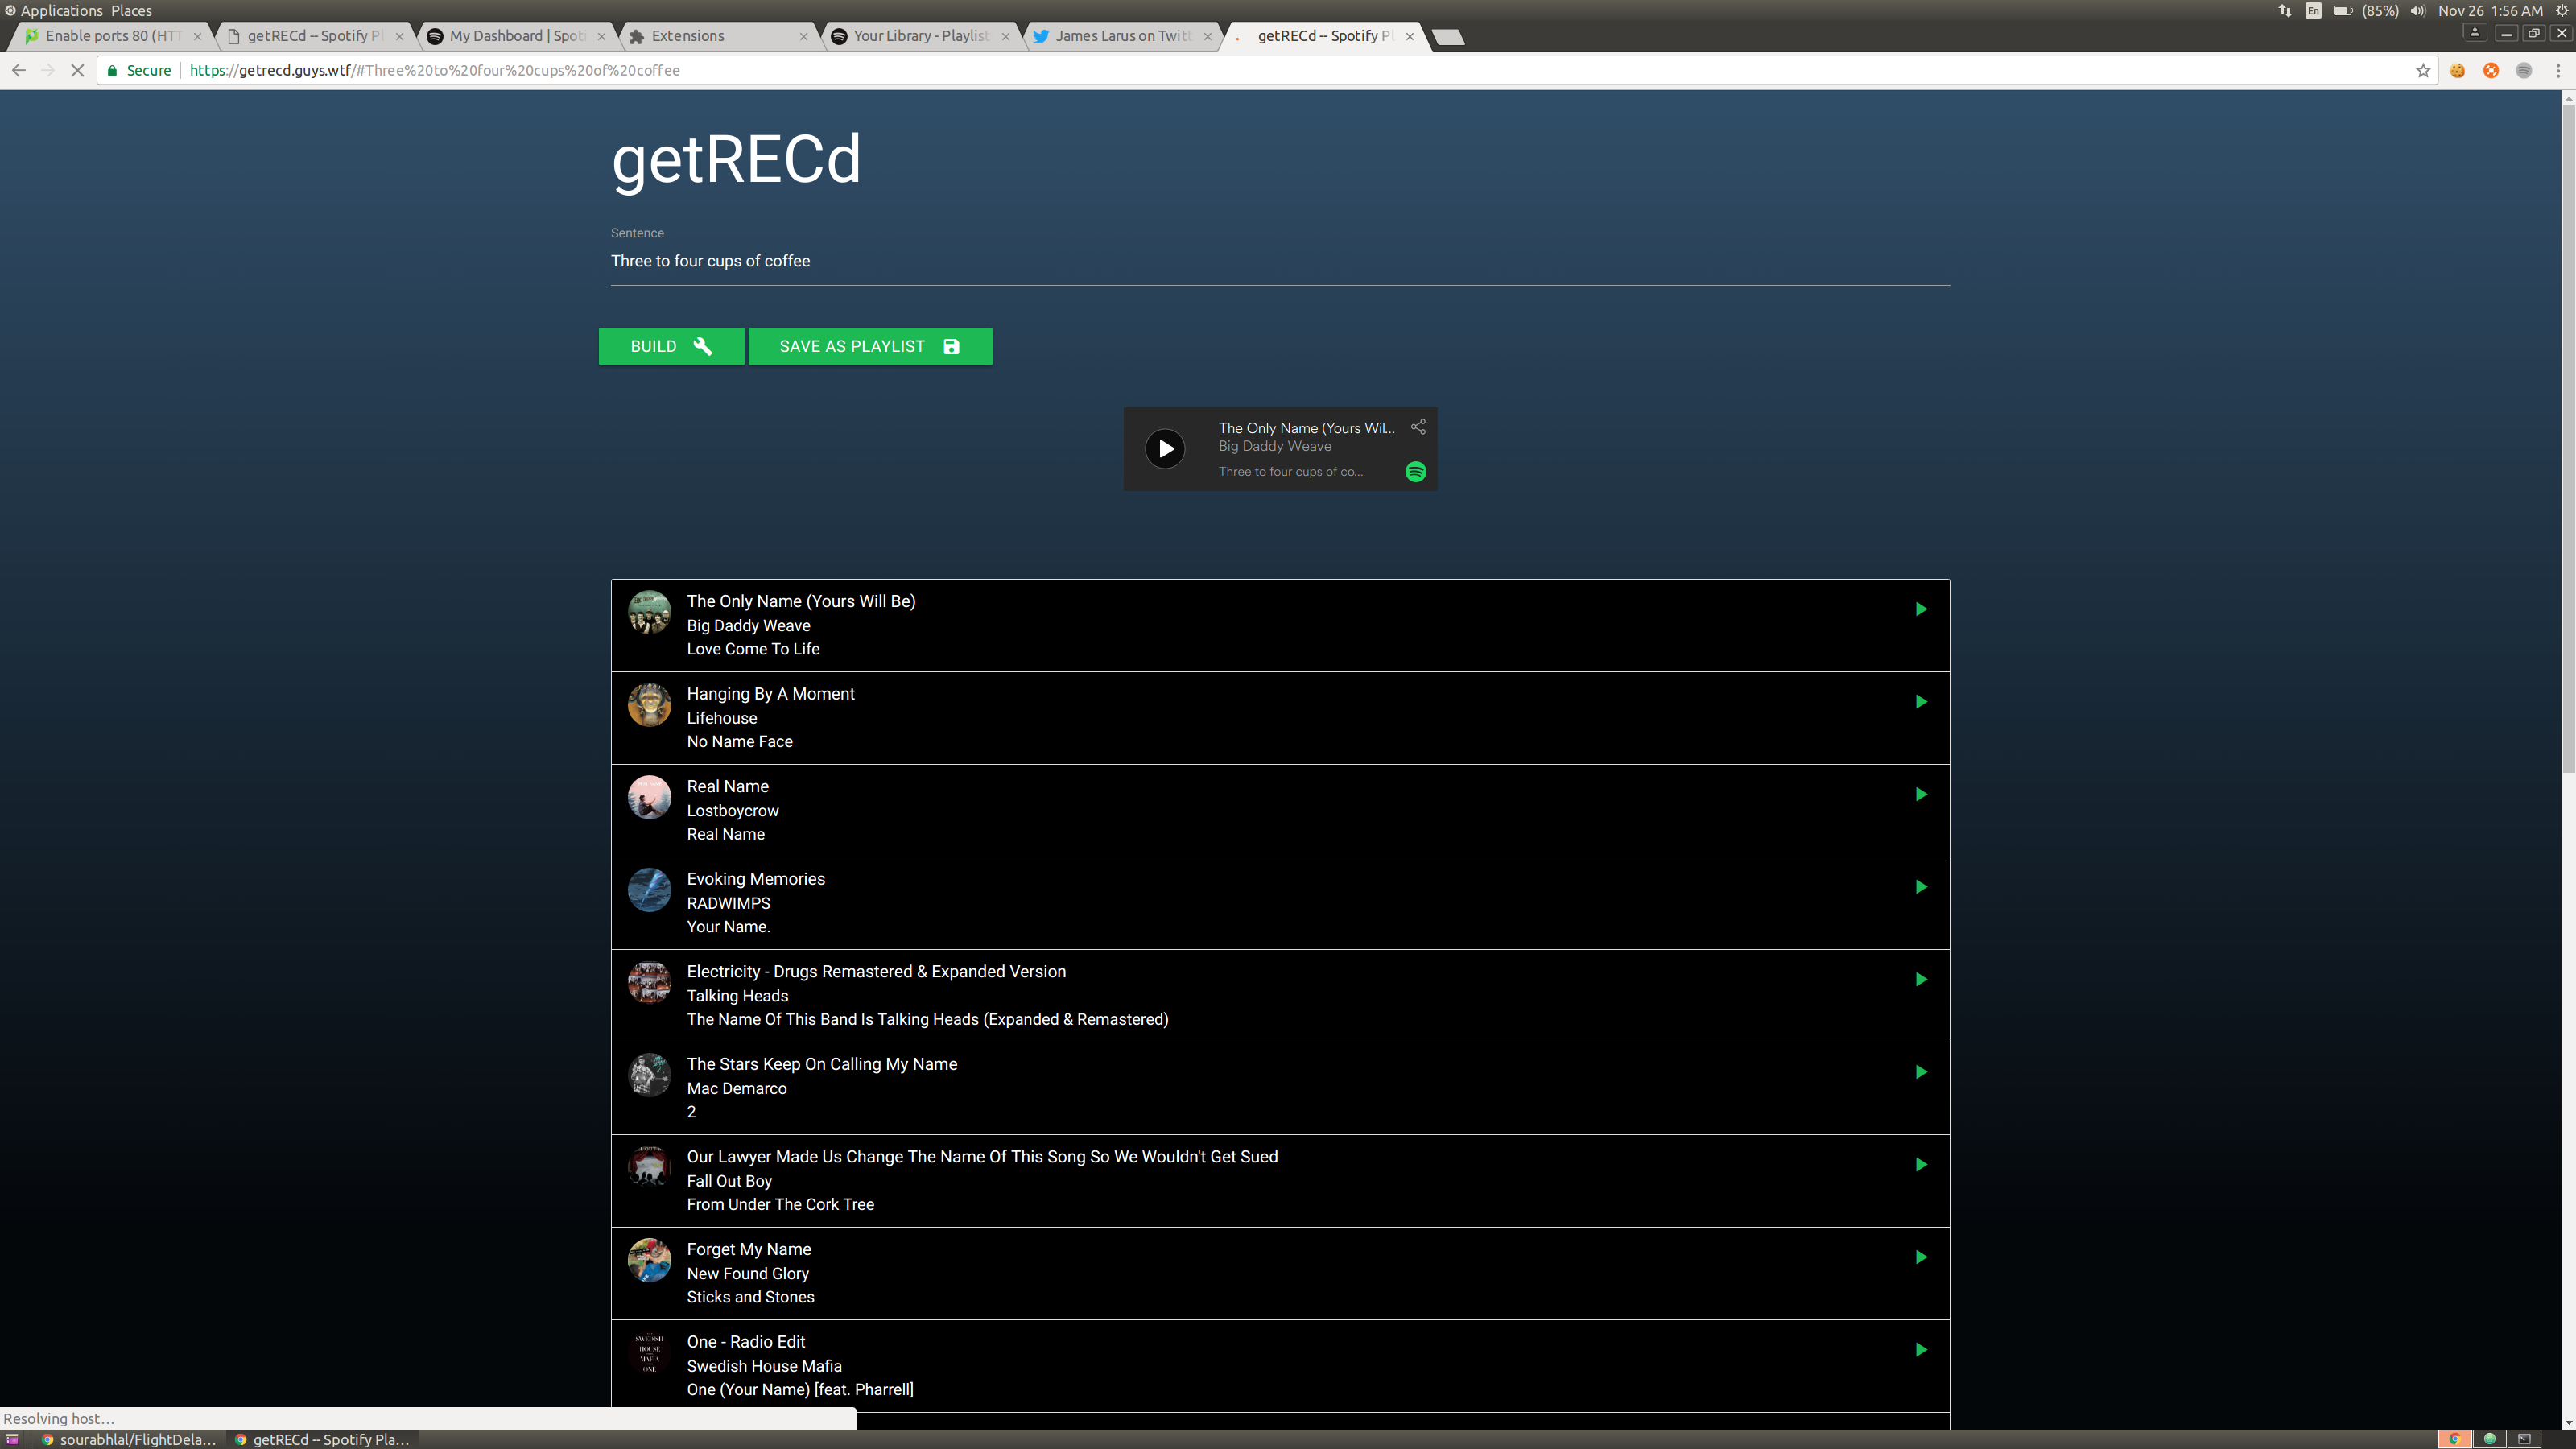Open the Spotify logo in embedded player
2576x1449 pixels.
click(1415, 472)
